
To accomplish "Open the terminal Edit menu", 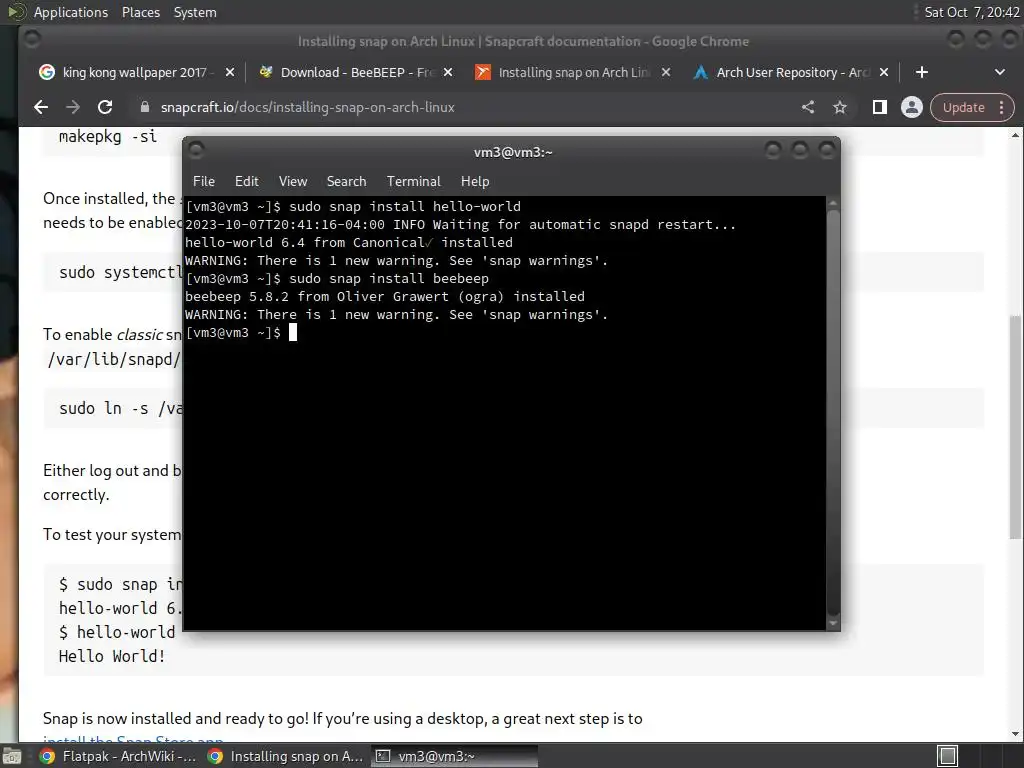I will pyautogui.click(x=247, y=182).
